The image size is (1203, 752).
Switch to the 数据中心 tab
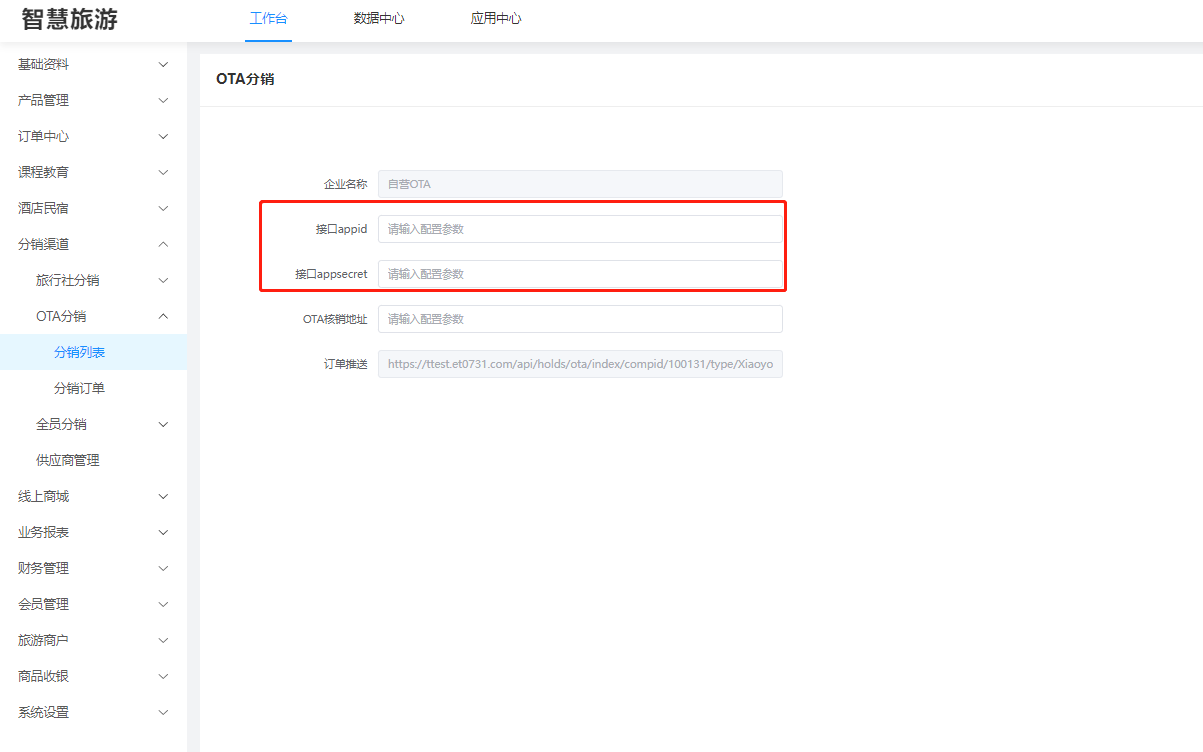379,18
